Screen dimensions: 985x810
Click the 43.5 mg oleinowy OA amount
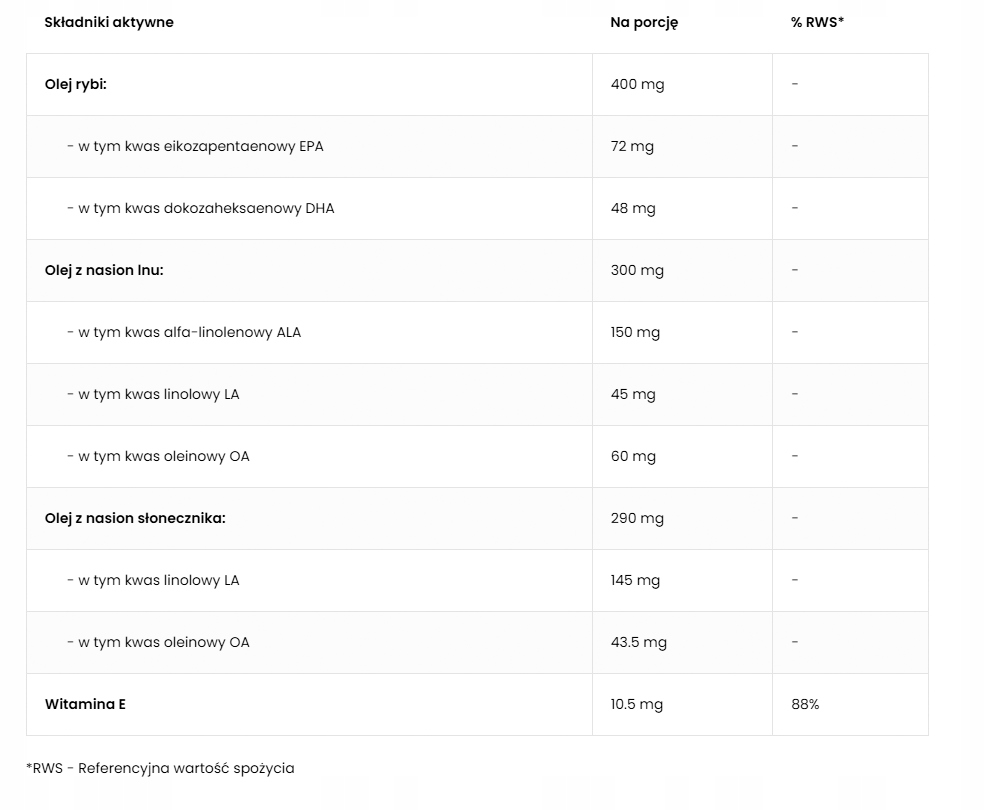coord(638,642)
